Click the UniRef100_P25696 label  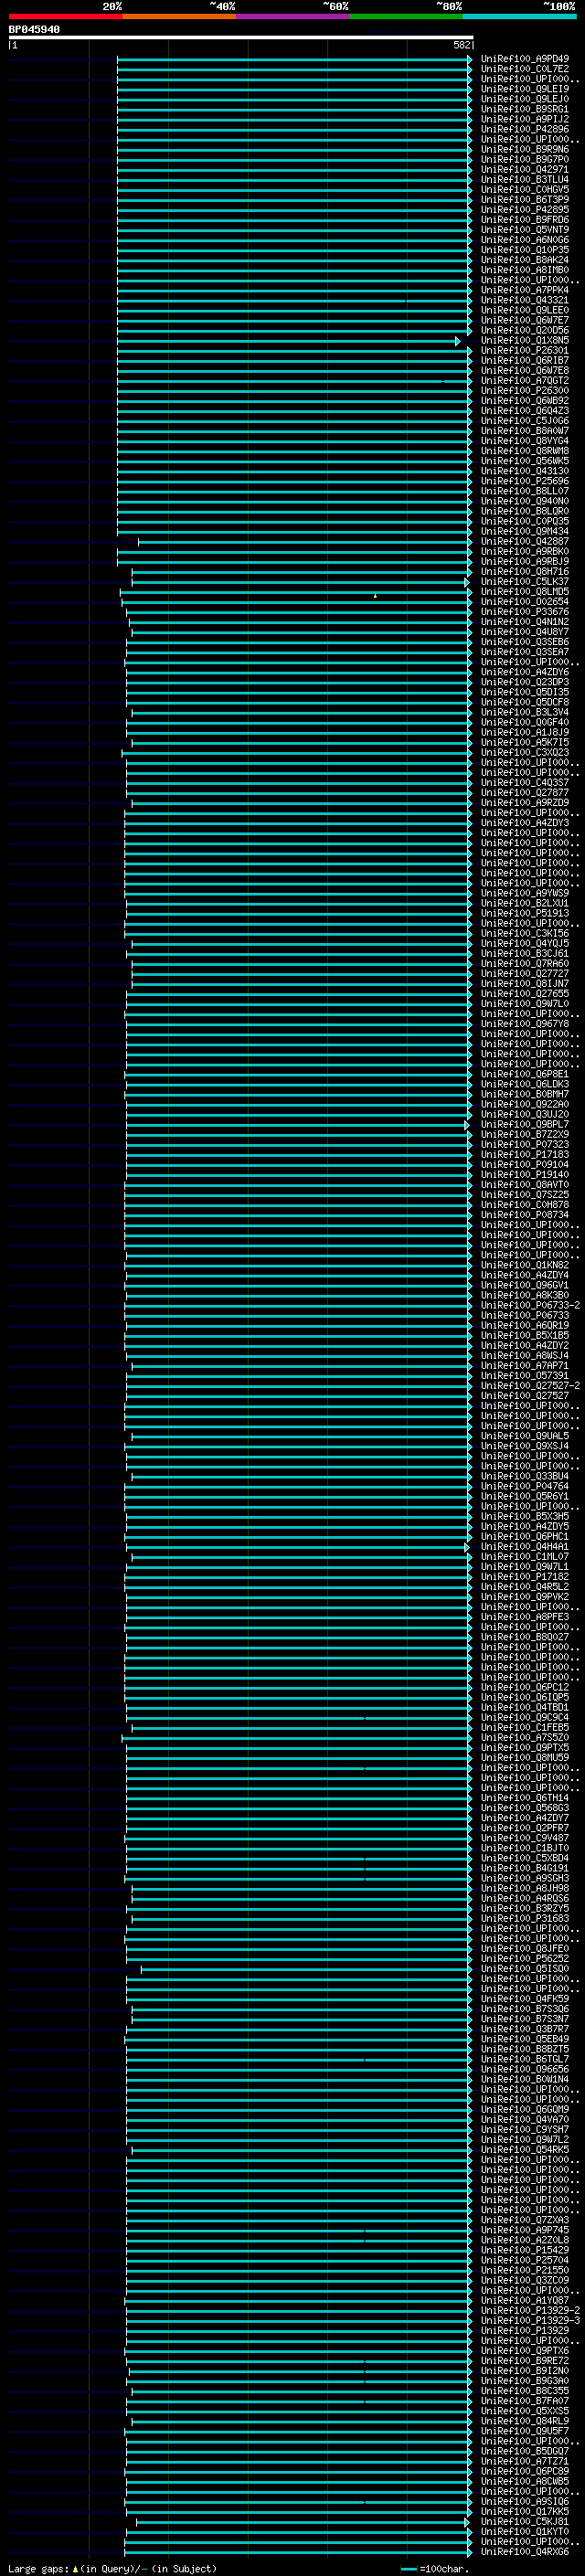(x=524, y=481)
